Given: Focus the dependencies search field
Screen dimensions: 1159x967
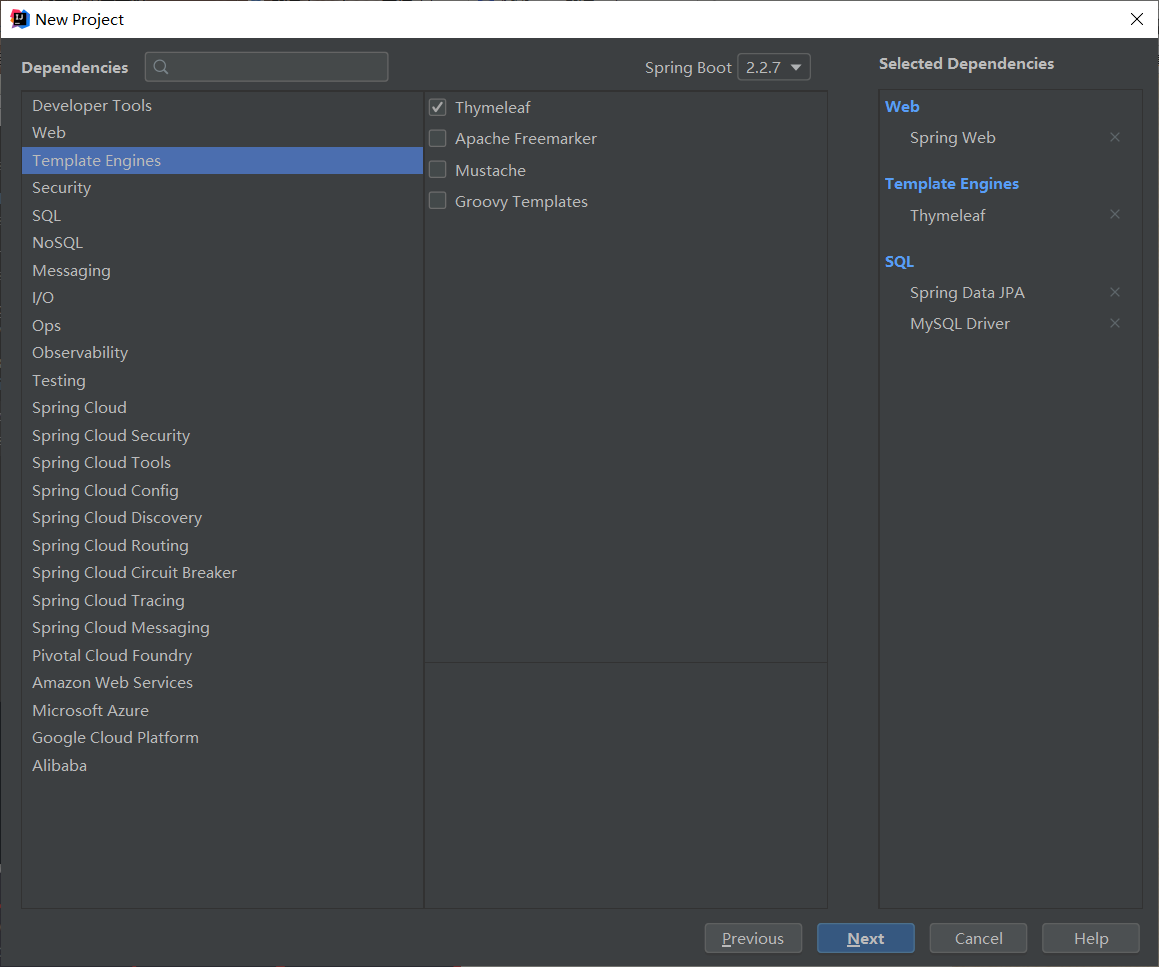Looking at the screenshot, I should click(267, 67).
